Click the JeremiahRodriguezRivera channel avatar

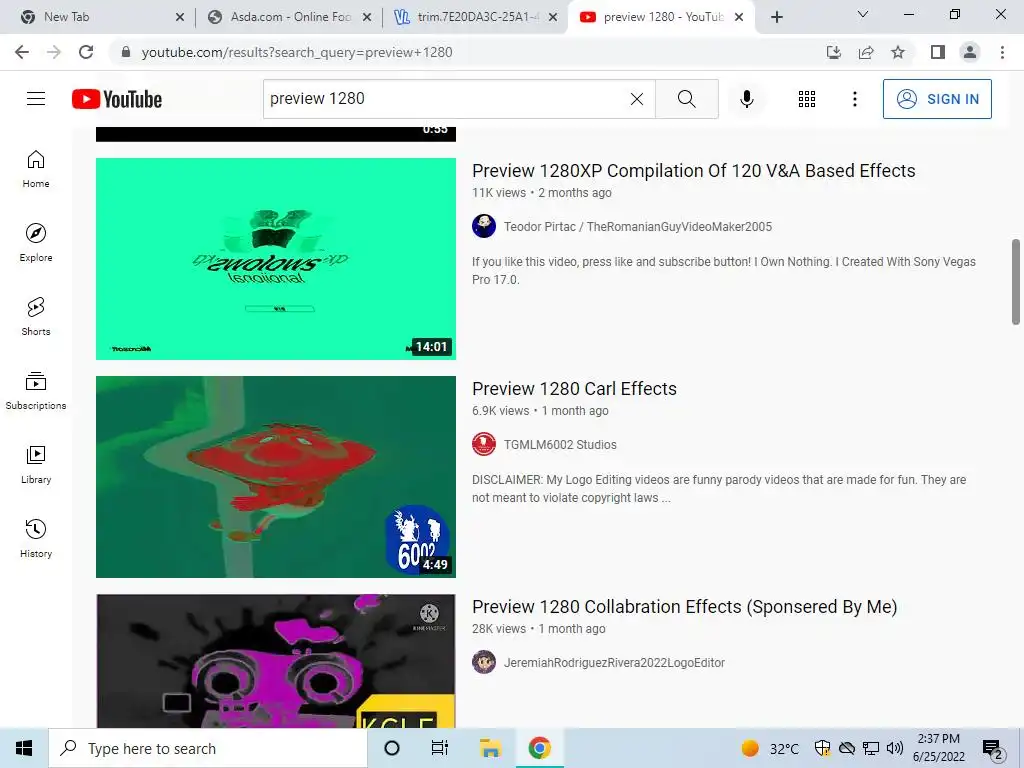(x=484, y=662)
